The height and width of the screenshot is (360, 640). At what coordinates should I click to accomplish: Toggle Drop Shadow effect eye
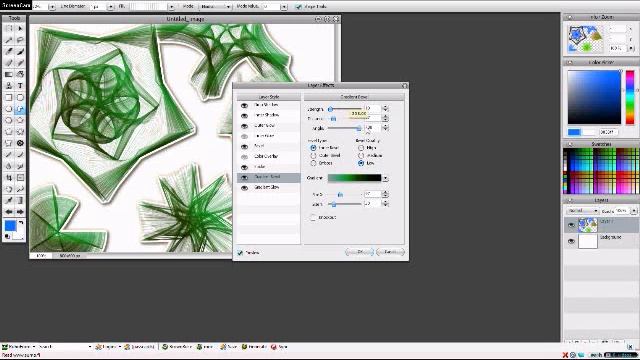point(244,105)
